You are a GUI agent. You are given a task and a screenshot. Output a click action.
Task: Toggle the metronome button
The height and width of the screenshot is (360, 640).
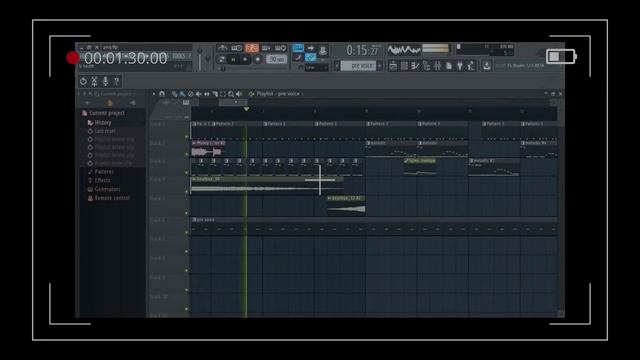[222, 48]
